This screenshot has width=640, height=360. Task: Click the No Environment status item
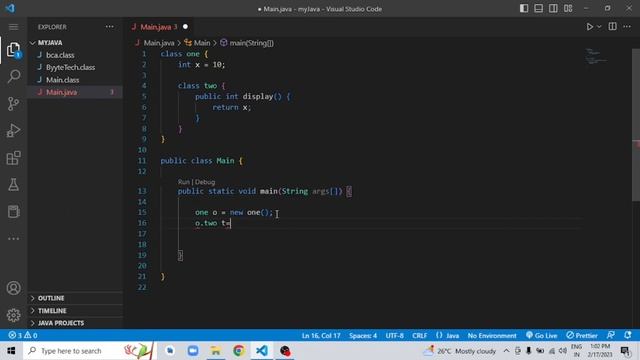492,336
